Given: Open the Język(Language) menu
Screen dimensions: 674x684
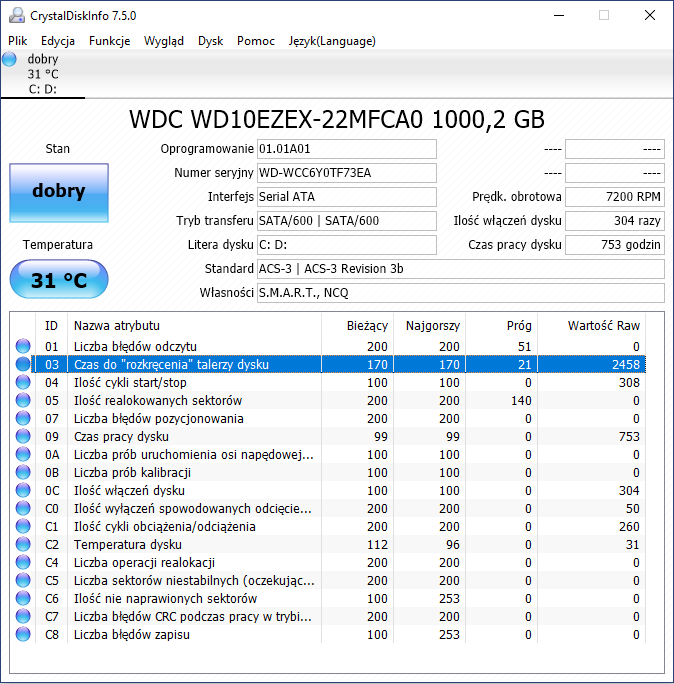Looking at the screenshot, I should (332, 41).
